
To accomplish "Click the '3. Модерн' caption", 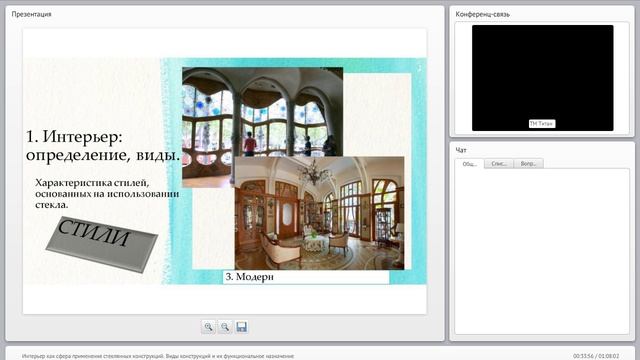I will tap(249, 277).
